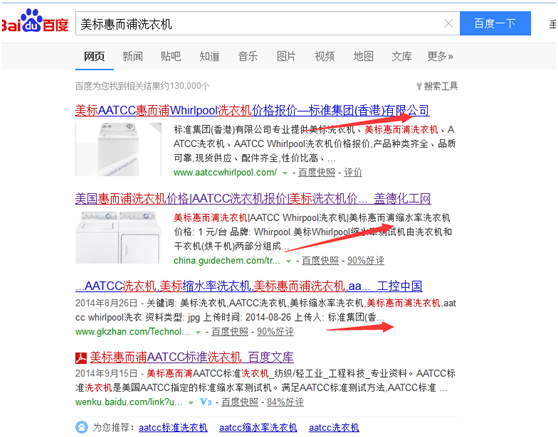Expand arrow next to www.gkzhan.com
The height and width of the screenshot is (437, 558).
198,332
